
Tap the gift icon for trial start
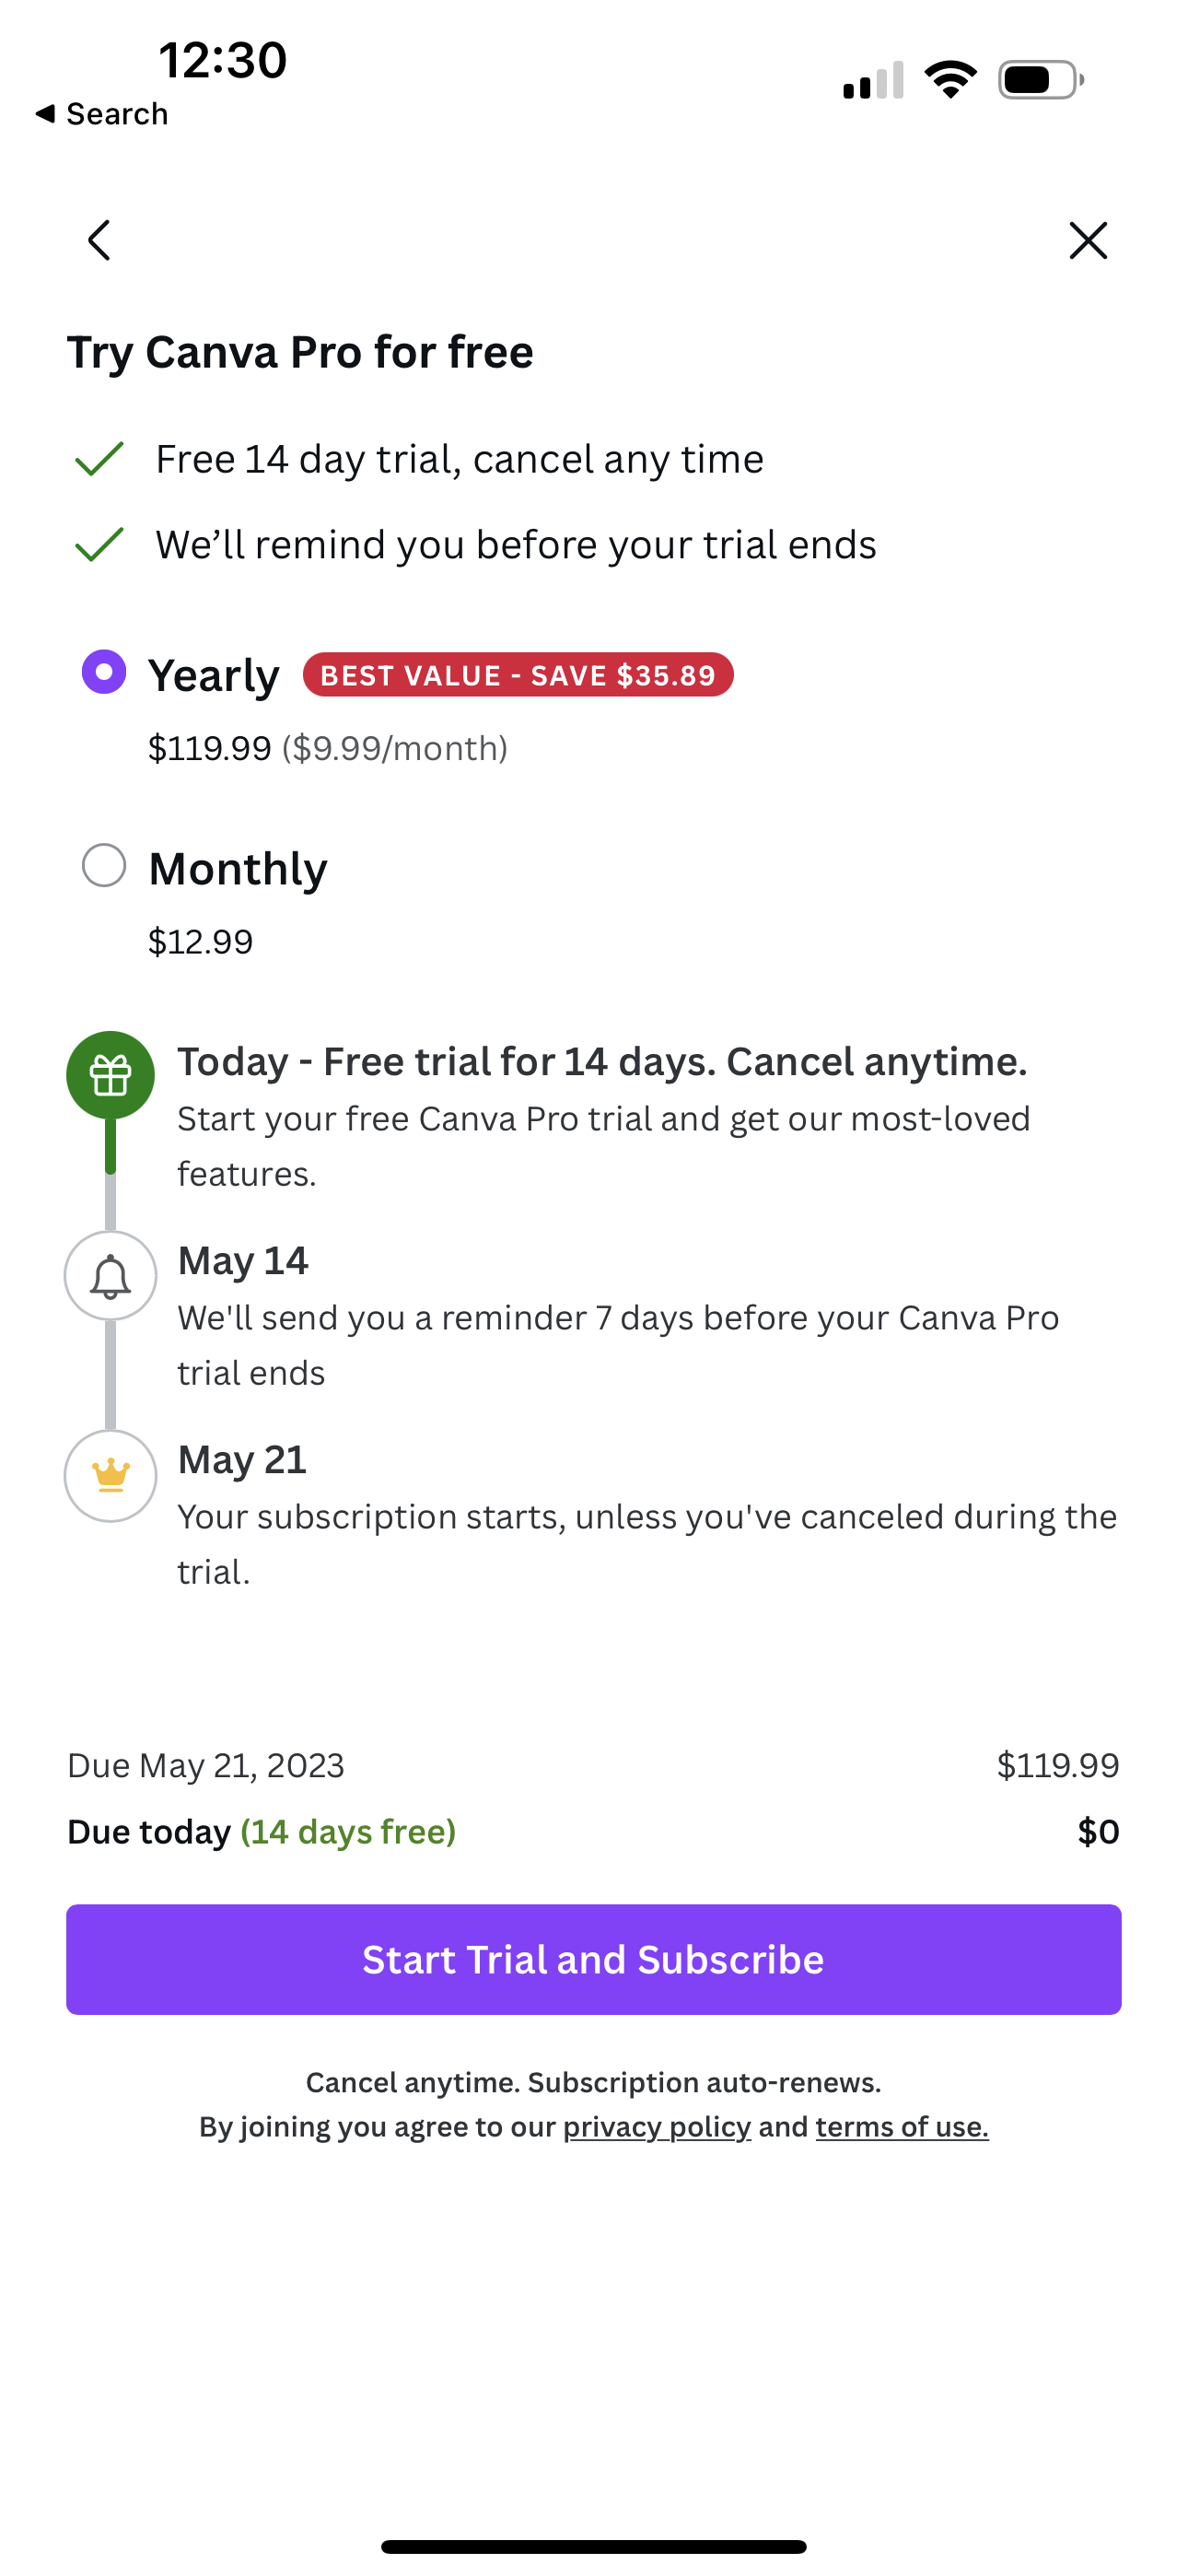click(110, 1075)
